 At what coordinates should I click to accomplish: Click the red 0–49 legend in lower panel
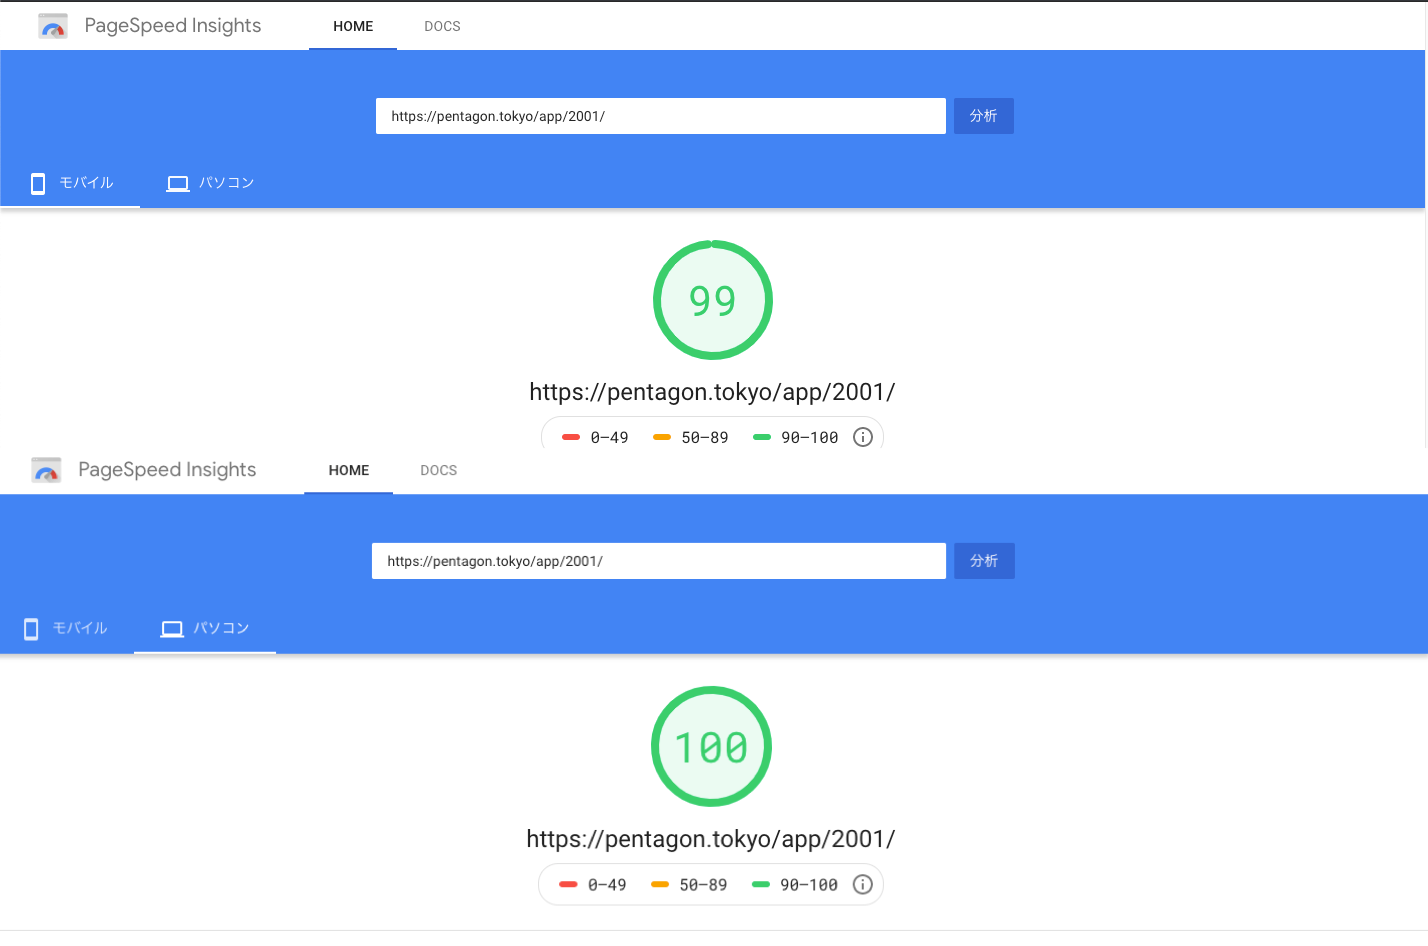pos(593,884)
